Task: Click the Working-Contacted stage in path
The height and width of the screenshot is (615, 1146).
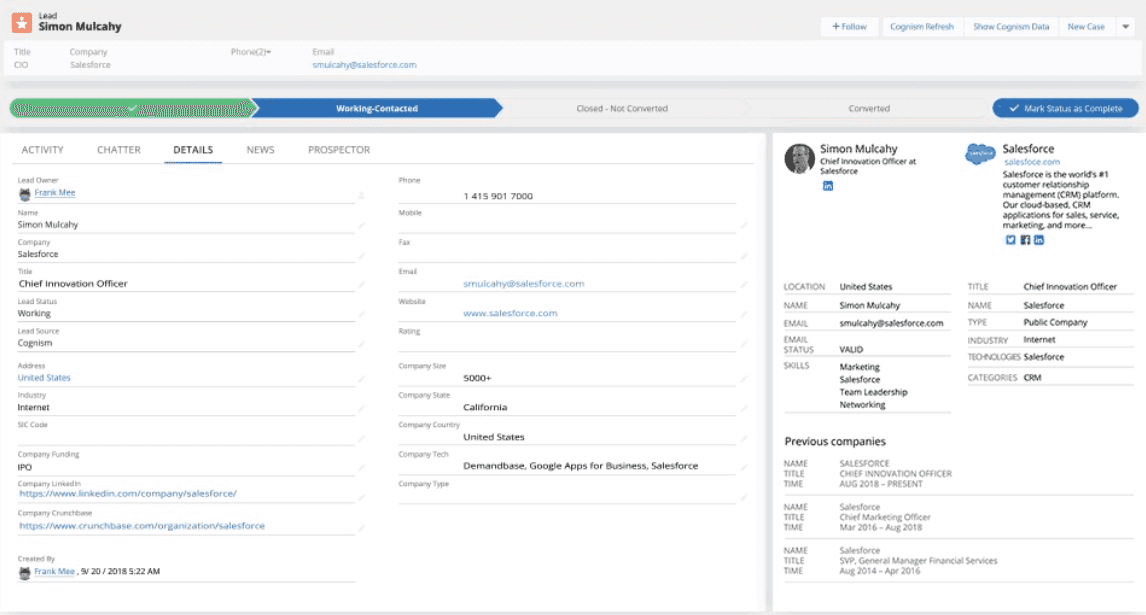Action: 377,108
